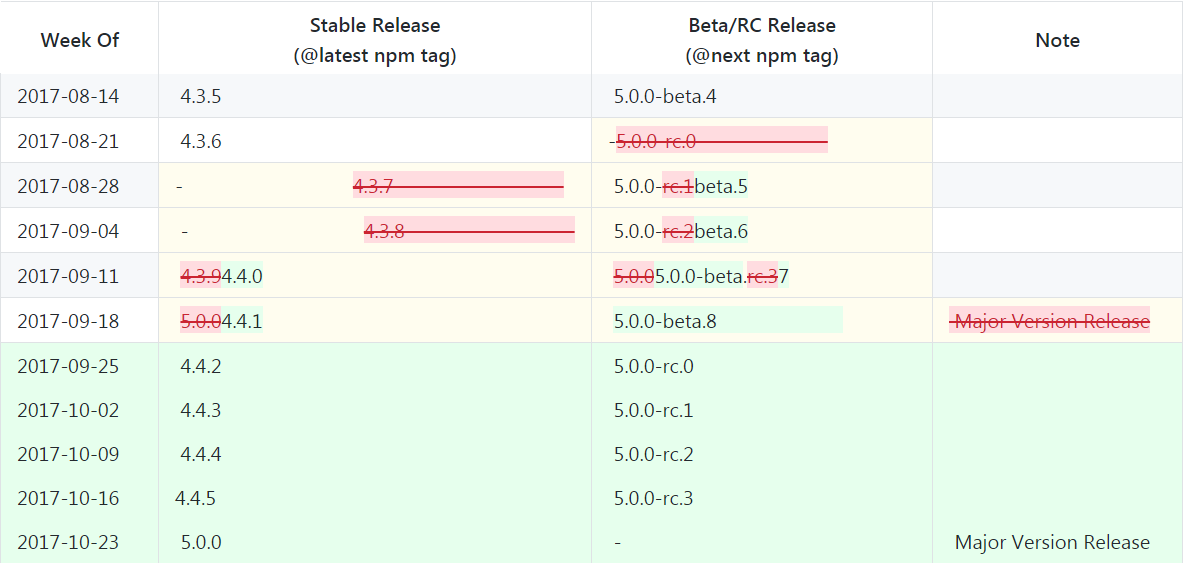Viewport: 1184px width, 564px height.
Task: Click the 5.0.0-rc.3 release cell
Action: pos(654,498)
